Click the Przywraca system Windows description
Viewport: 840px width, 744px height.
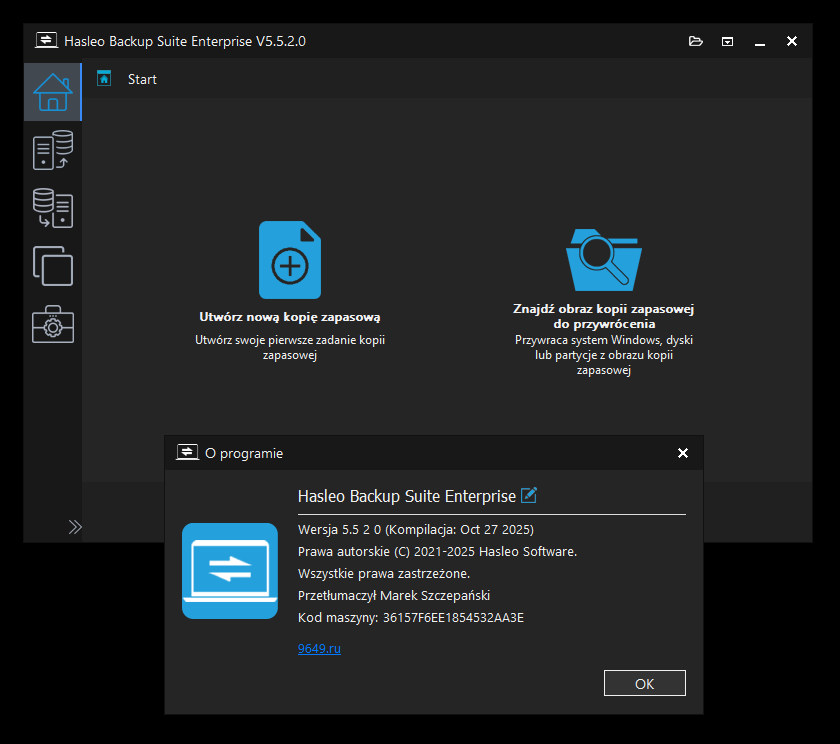click(x=604, y=355)
